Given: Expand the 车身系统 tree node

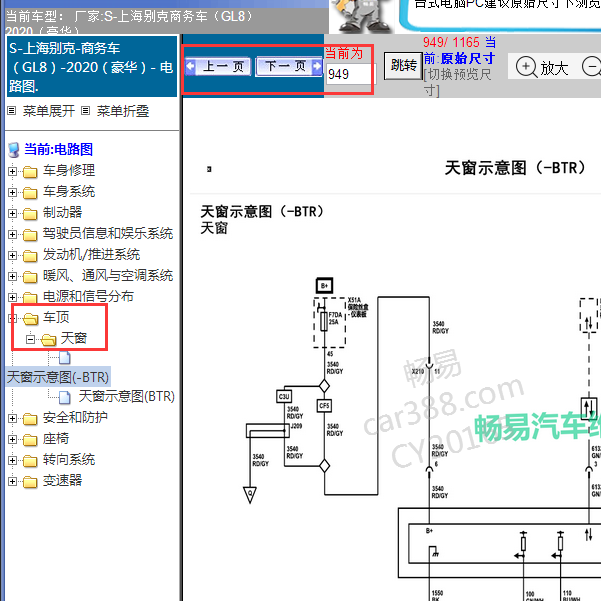Looking at the screenshot, I should 12,192.
